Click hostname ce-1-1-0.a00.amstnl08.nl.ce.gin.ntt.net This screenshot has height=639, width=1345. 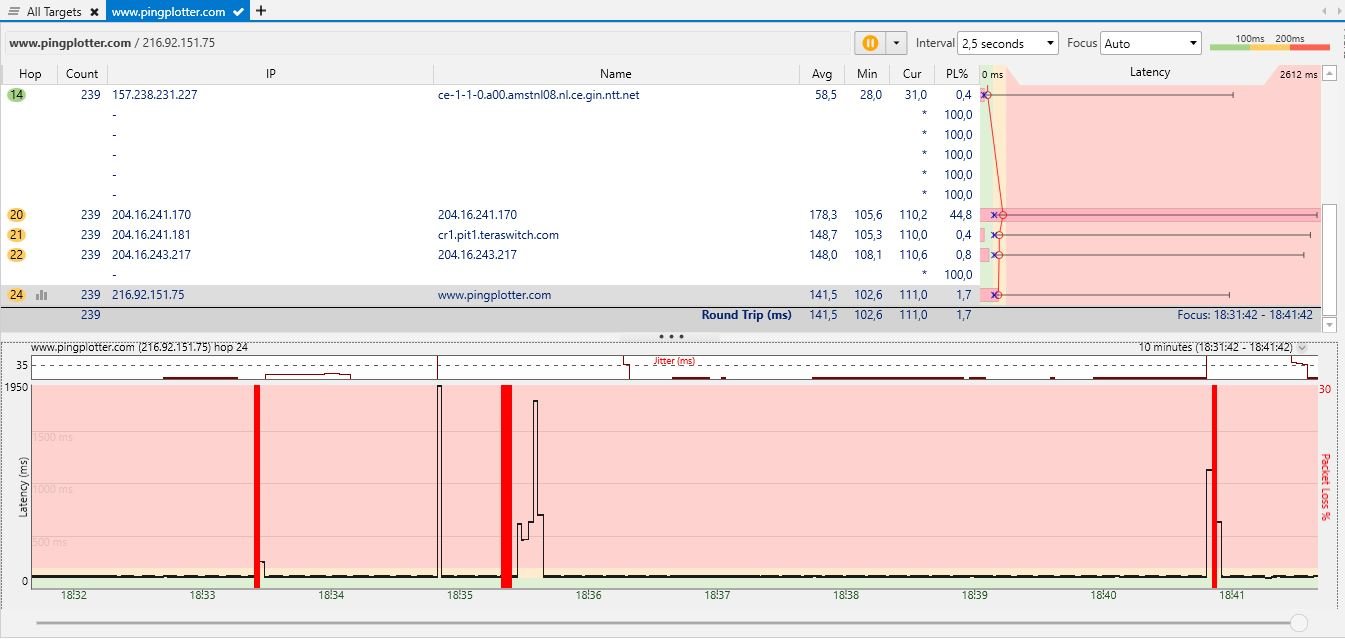(539, 95)
